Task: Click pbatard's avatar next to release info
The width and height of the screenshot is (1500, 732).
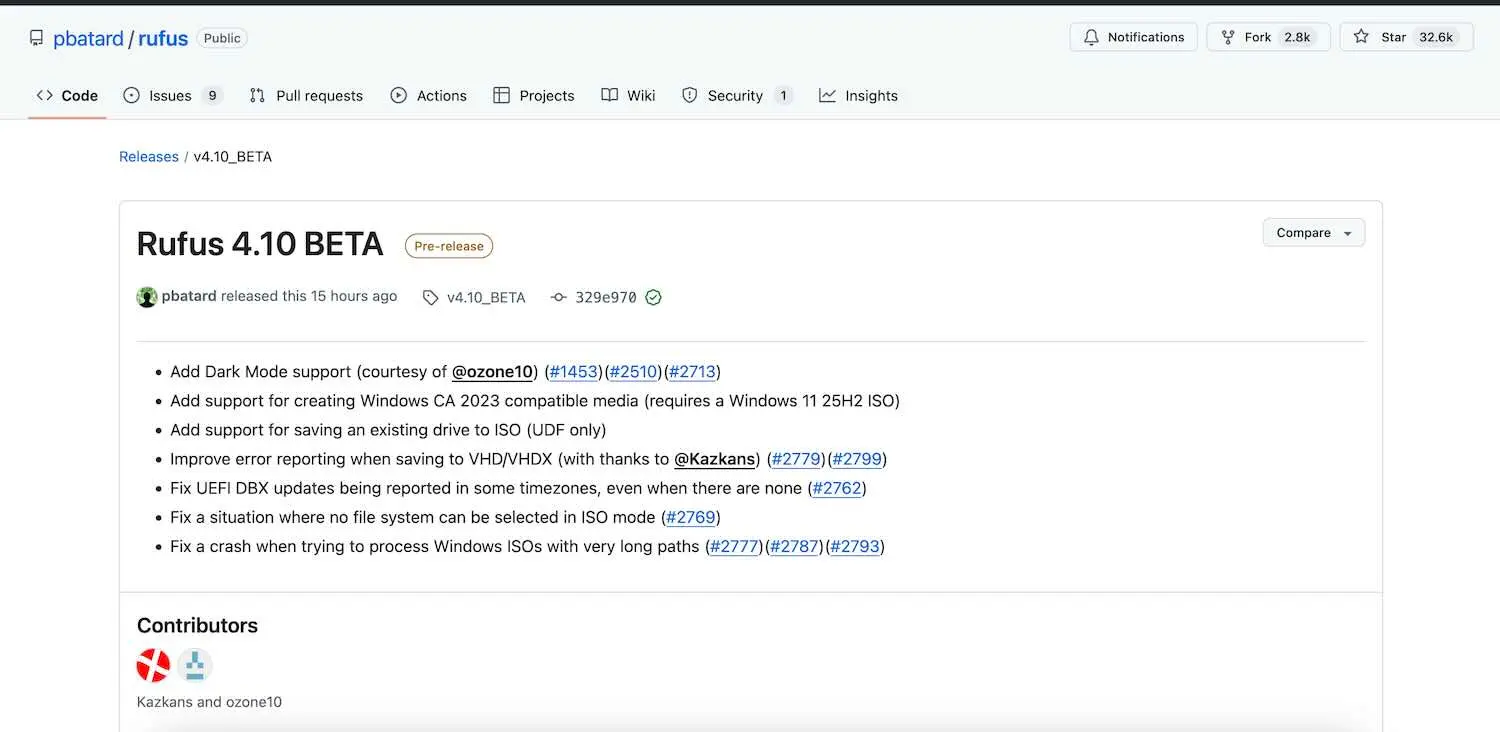Action: (x=147, y=297)
